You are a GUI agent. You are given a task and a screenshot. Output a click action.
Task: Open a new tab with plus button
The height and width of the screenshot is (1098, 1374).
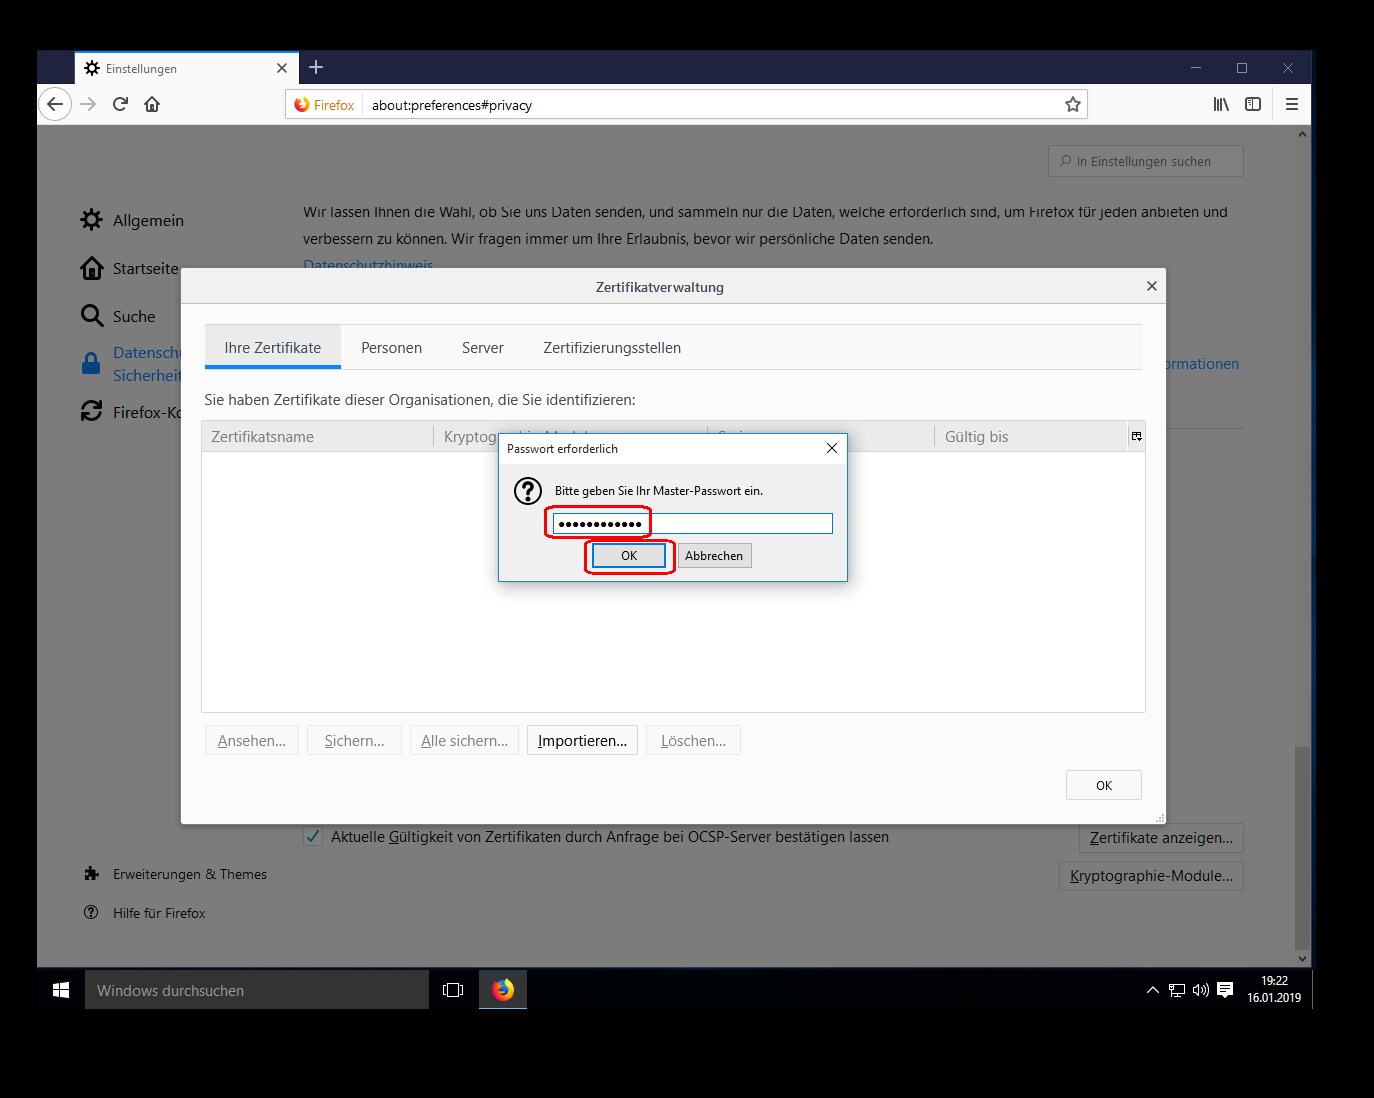click(x=316, y=67)
